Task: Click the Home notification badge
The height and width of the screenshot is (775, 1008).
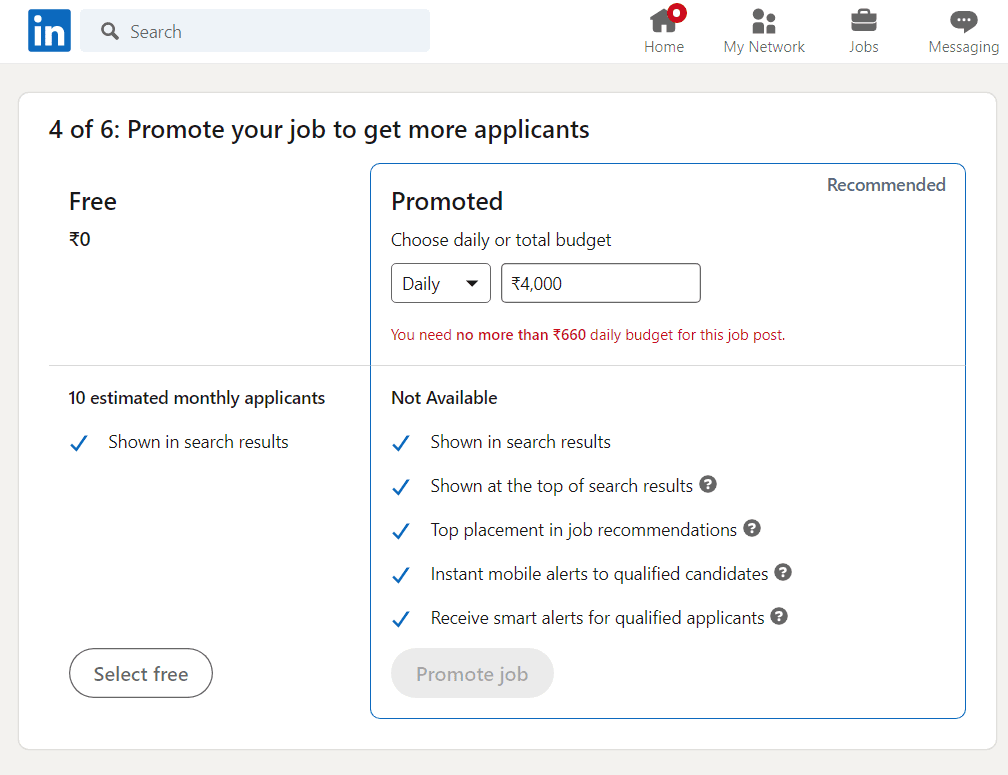Action: pyautogui.click(x=677, y=13)
